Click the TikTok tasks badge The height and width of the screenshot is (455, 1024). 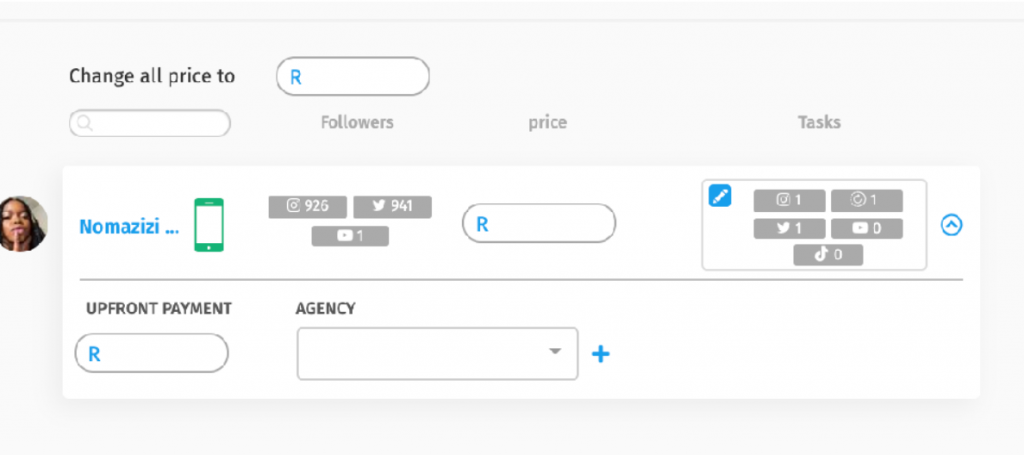tap(828, 255)
